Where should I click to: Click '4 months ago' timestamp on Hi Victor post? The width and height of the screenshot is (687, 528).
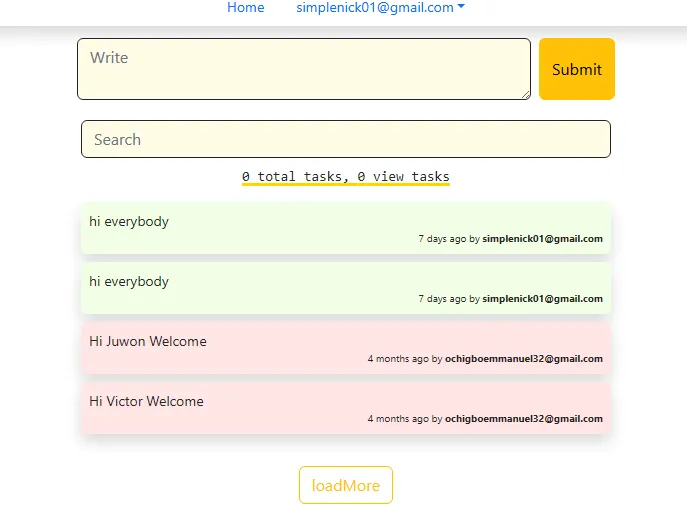click(398, 419)
